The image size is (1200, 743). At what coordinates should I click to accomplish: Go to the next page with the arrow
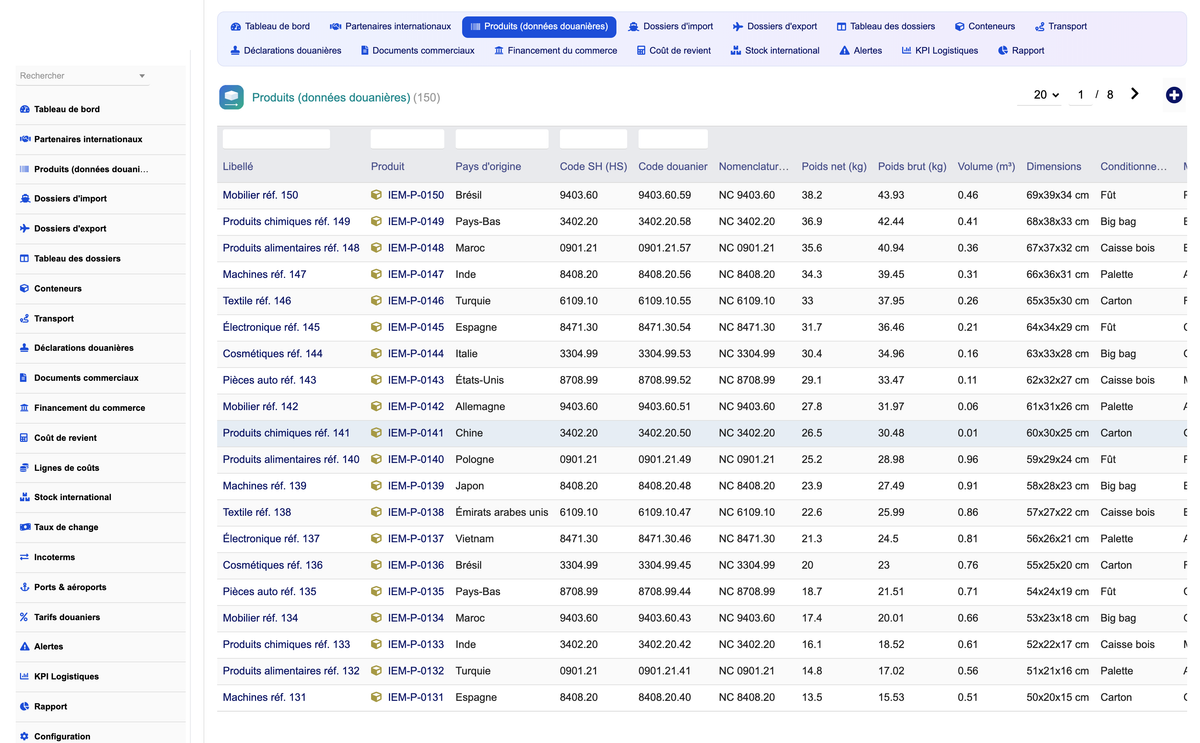pos(1135,94)
